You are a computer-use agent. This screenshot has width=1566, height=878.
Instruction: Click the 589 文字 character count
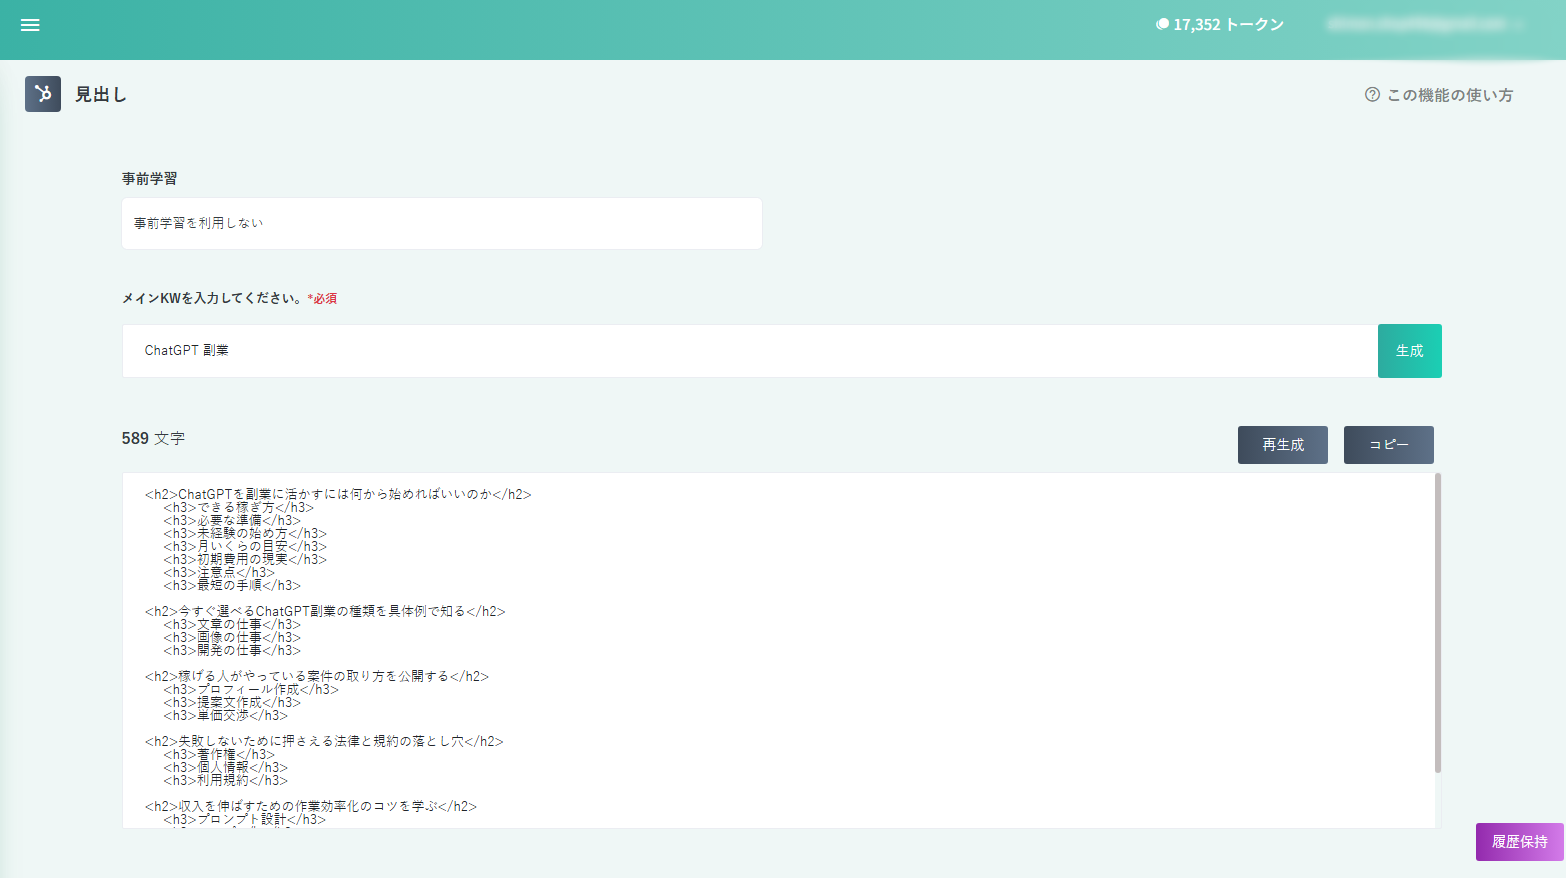click(153, 438)
